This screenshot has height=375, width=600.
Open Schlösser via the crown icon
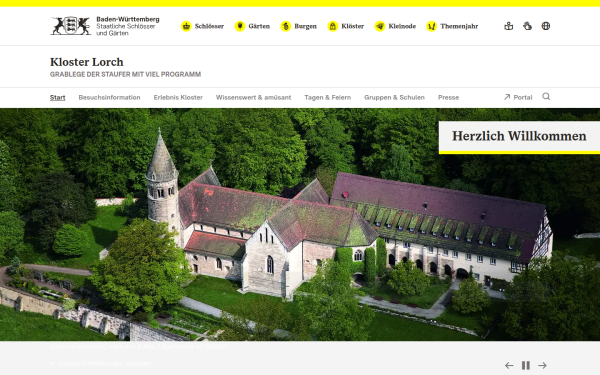[x=186, y=26]
